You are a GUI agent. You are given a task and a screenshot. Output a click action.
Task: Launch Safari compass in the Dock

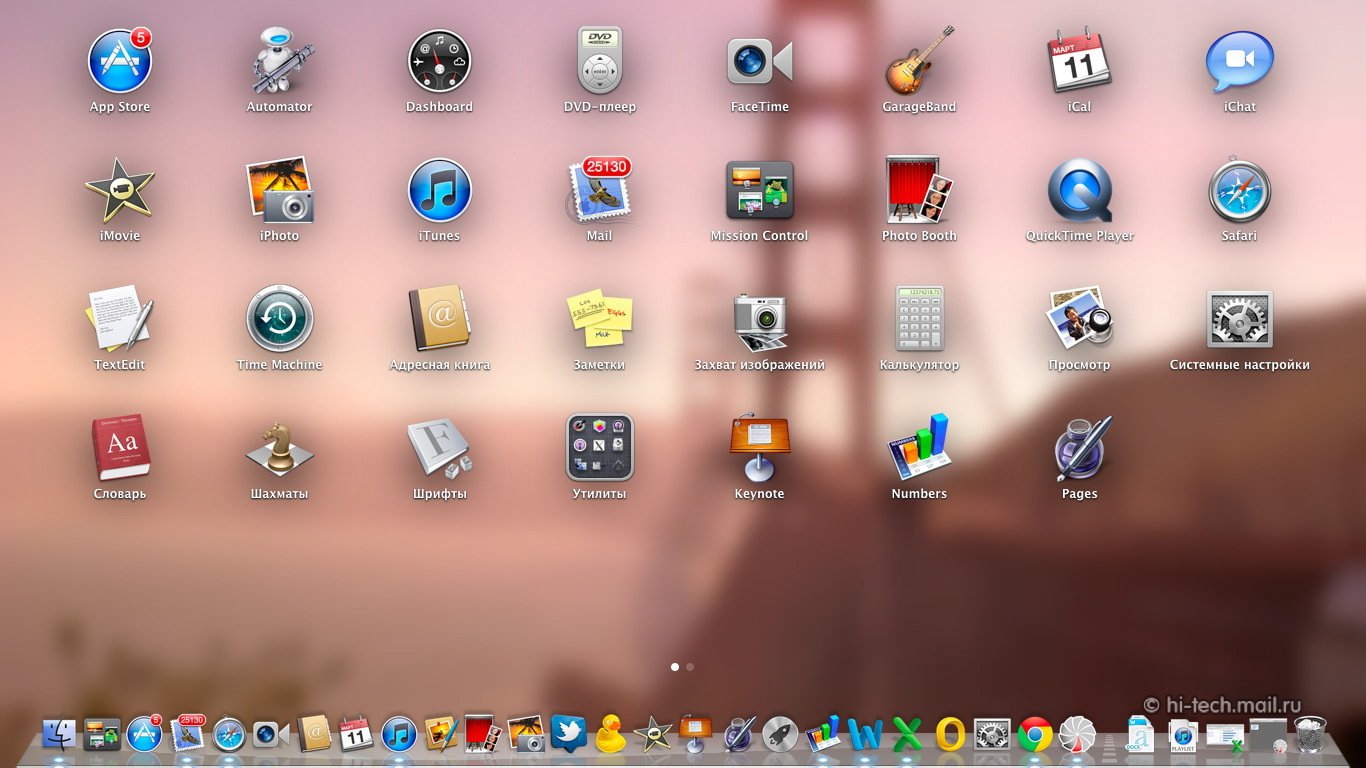pyautogui.click(x=229, y=734)
